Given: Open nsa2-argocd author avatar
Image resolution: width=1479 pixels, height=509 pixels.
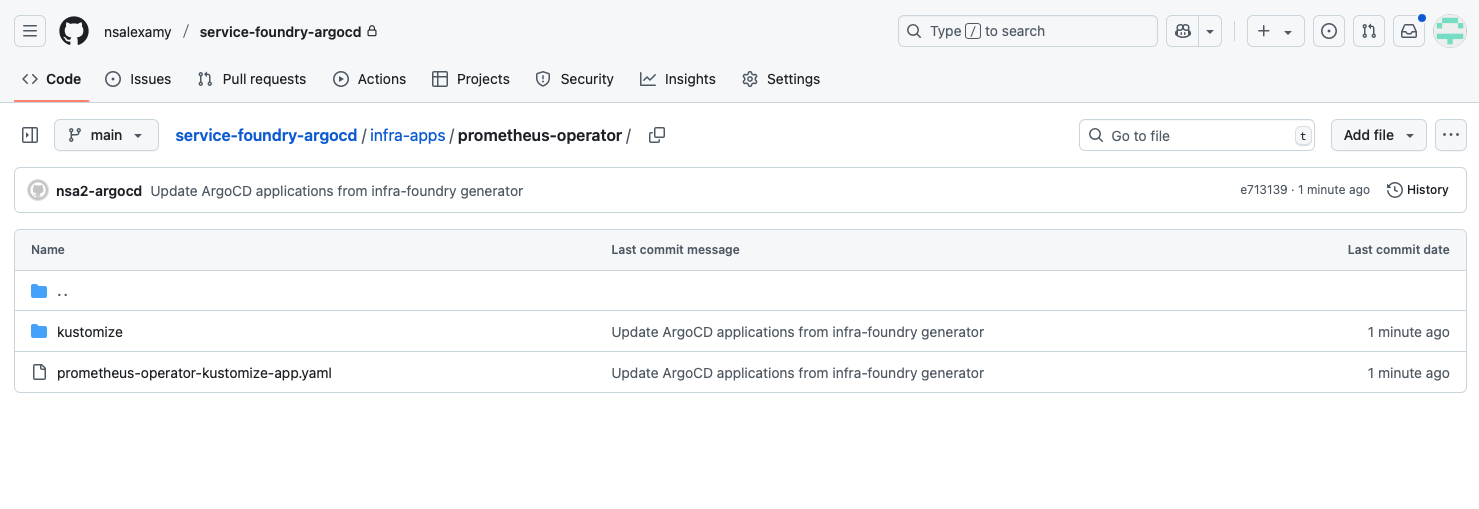Looking at the screenshot, I should pyautogui.click(x=38, y=190).
